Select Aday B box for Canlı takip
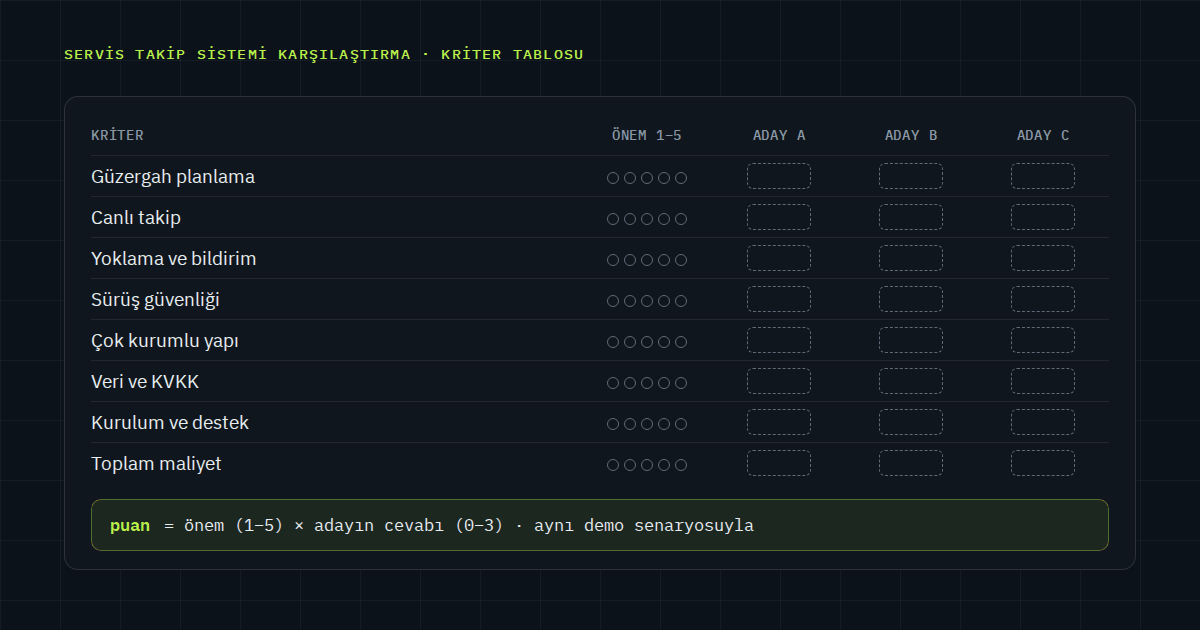 [x=911, y=217]
